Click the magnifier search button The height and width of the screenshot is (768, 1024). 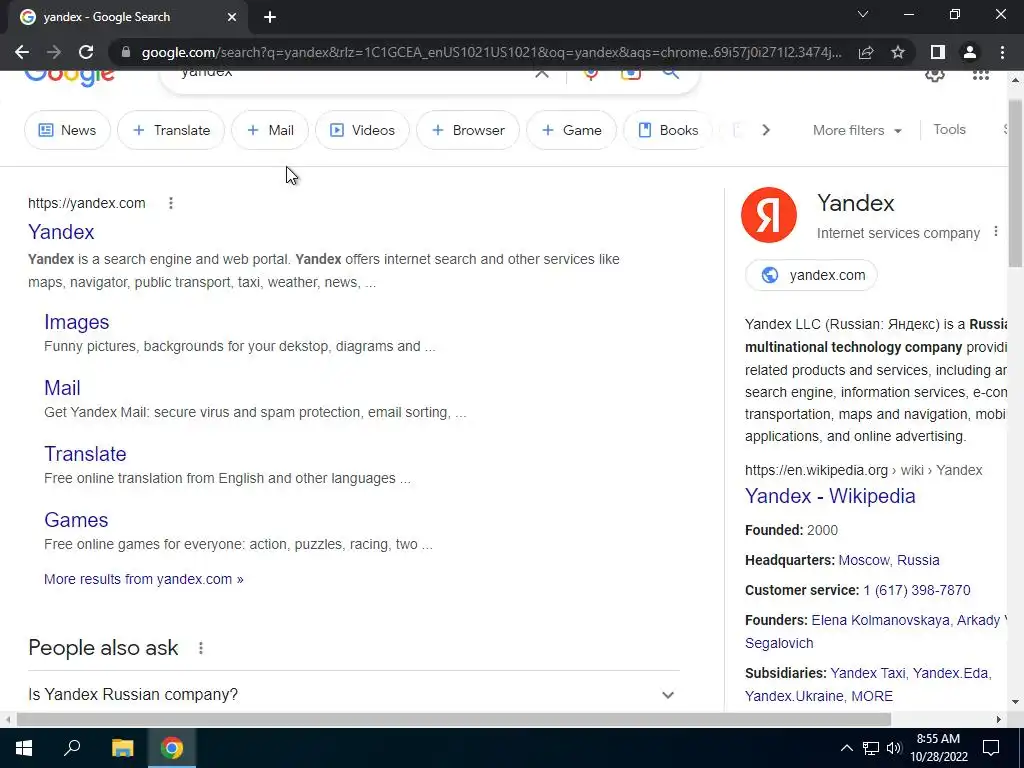pos(671,73)
